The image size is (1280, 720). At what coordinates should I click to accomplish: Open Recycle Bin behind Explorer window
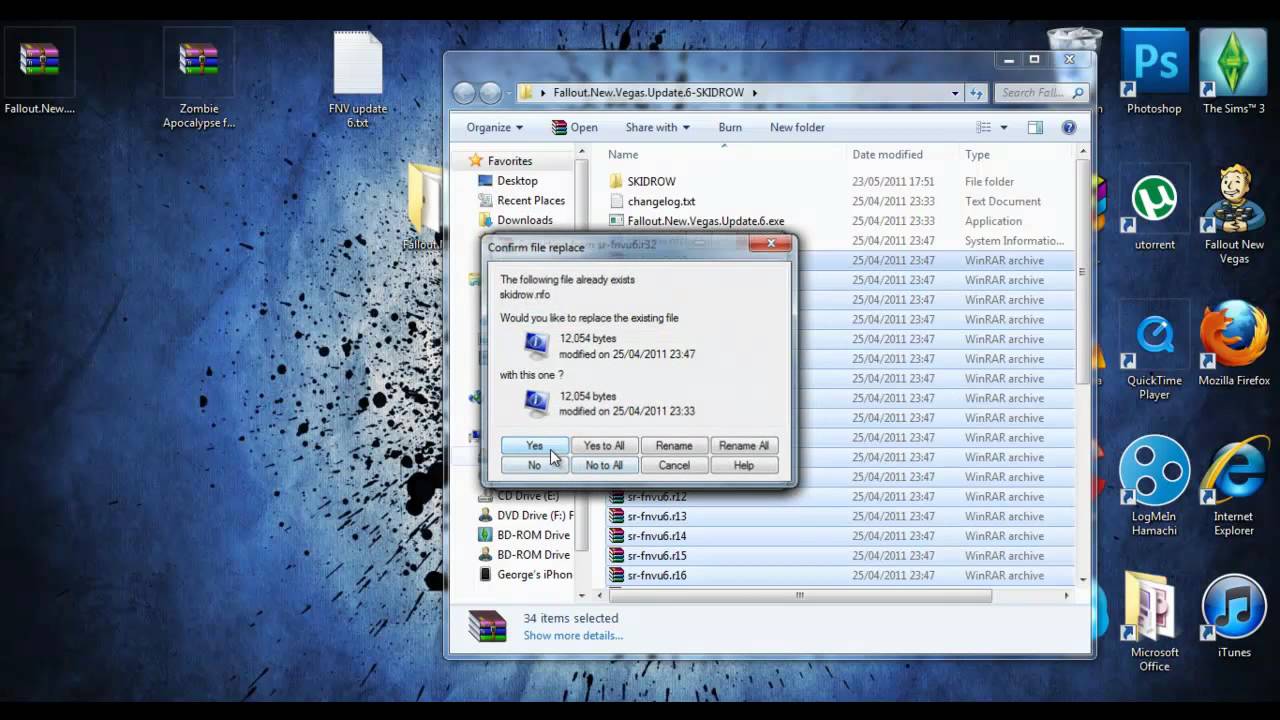coord(1073,39)
